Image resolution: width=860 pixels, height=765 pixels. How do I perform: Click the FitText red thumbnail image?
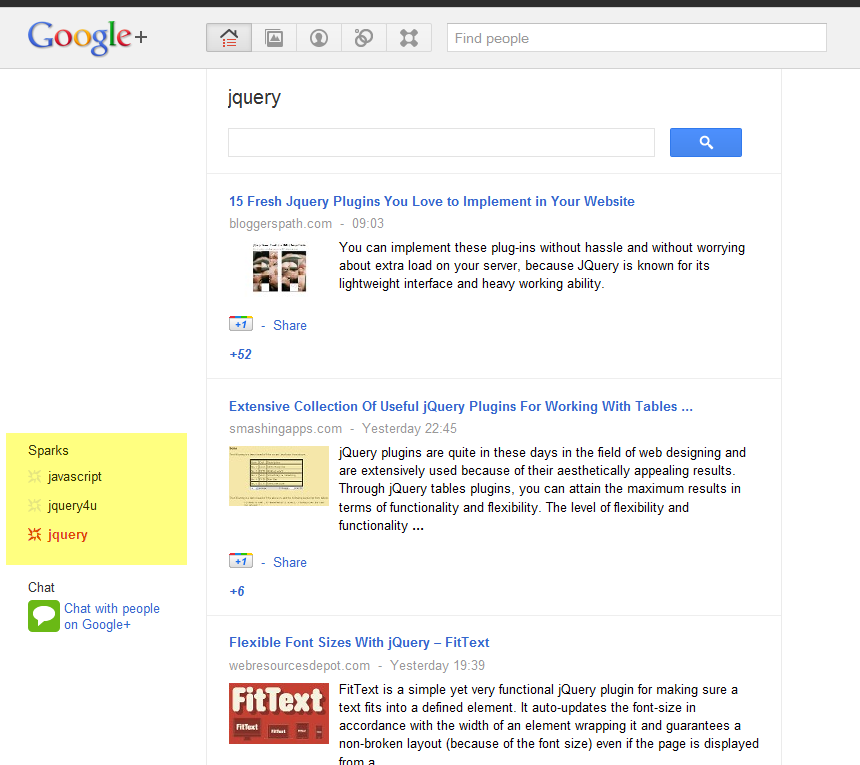click(x=278, y=713)
